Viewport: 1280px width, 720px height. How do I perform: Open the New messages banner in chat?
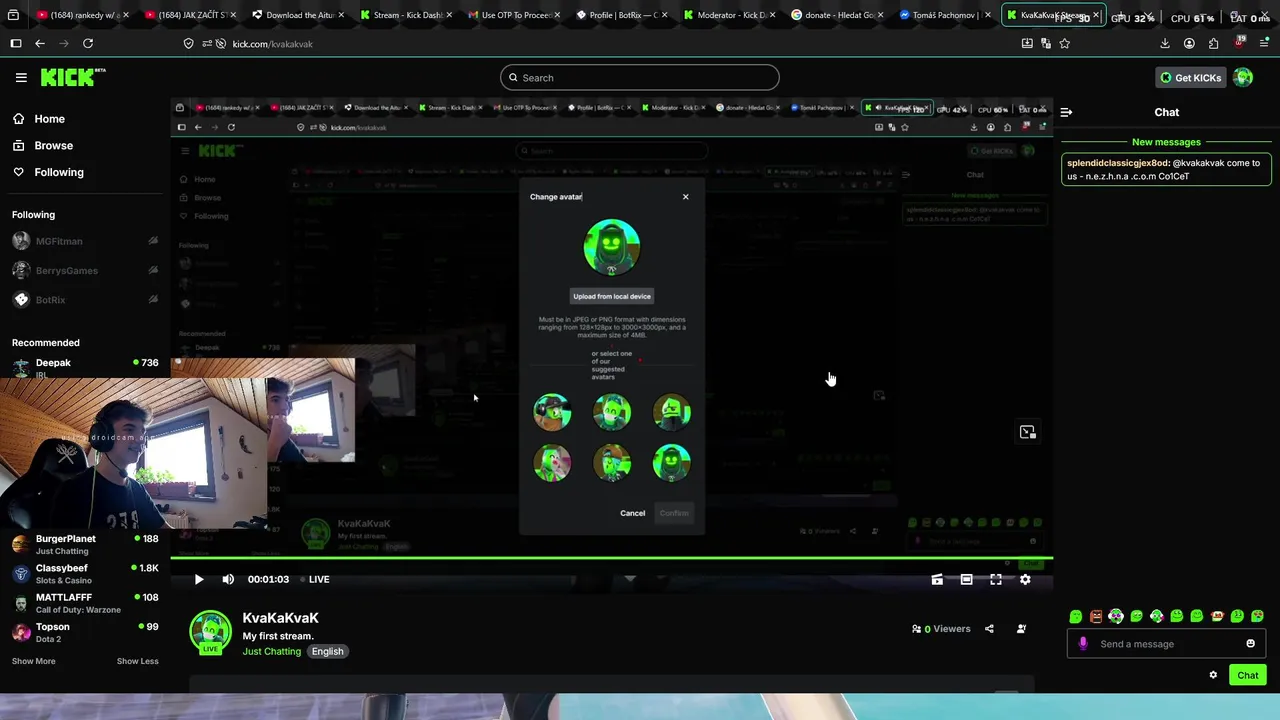coord(1166,142)
